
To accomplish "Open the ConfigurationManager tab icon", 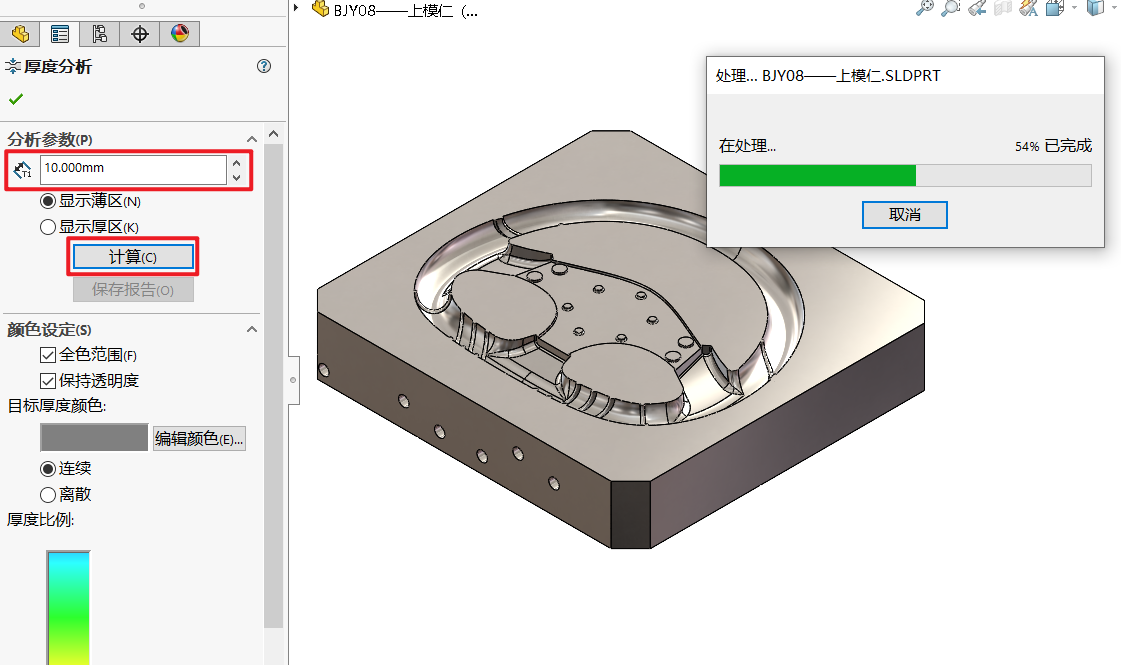I will click(x=100, y=34).
